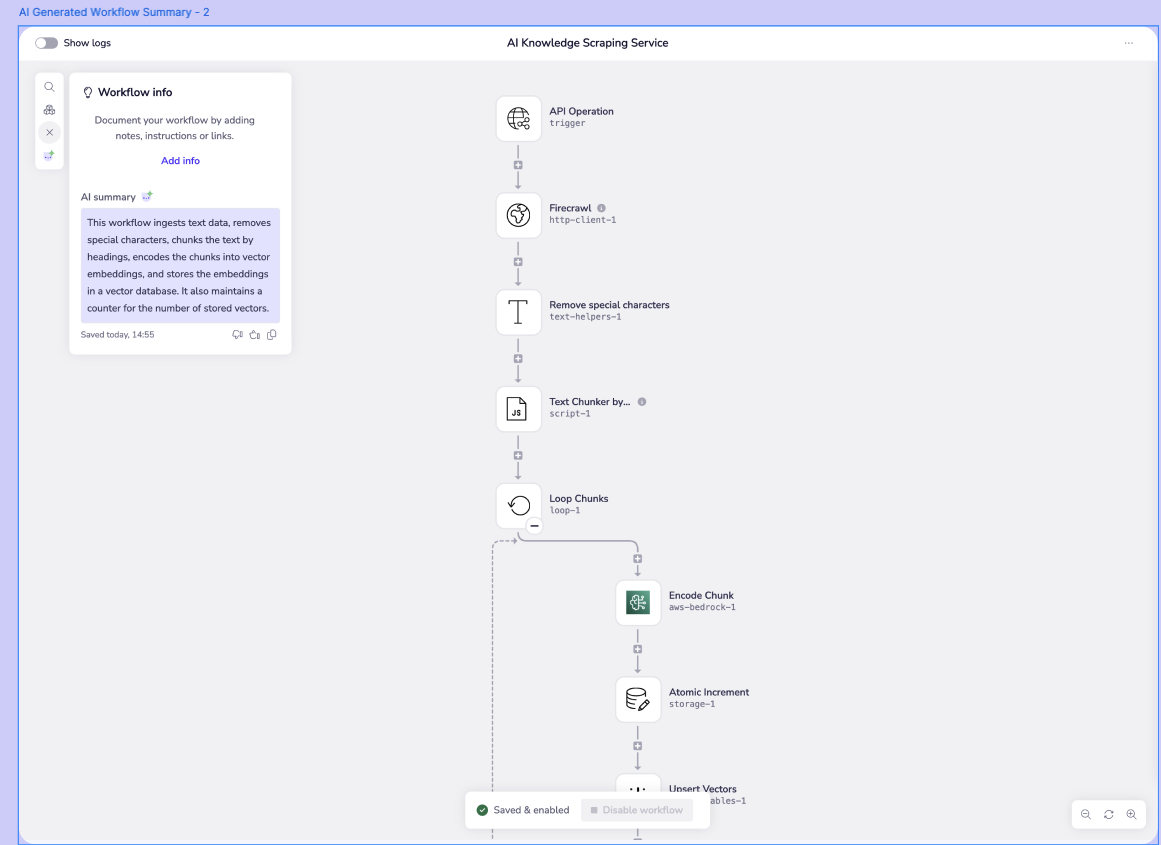Click the modules cubes icon in toolbar
Screen dimensions: 1161x845
(49, 110)
